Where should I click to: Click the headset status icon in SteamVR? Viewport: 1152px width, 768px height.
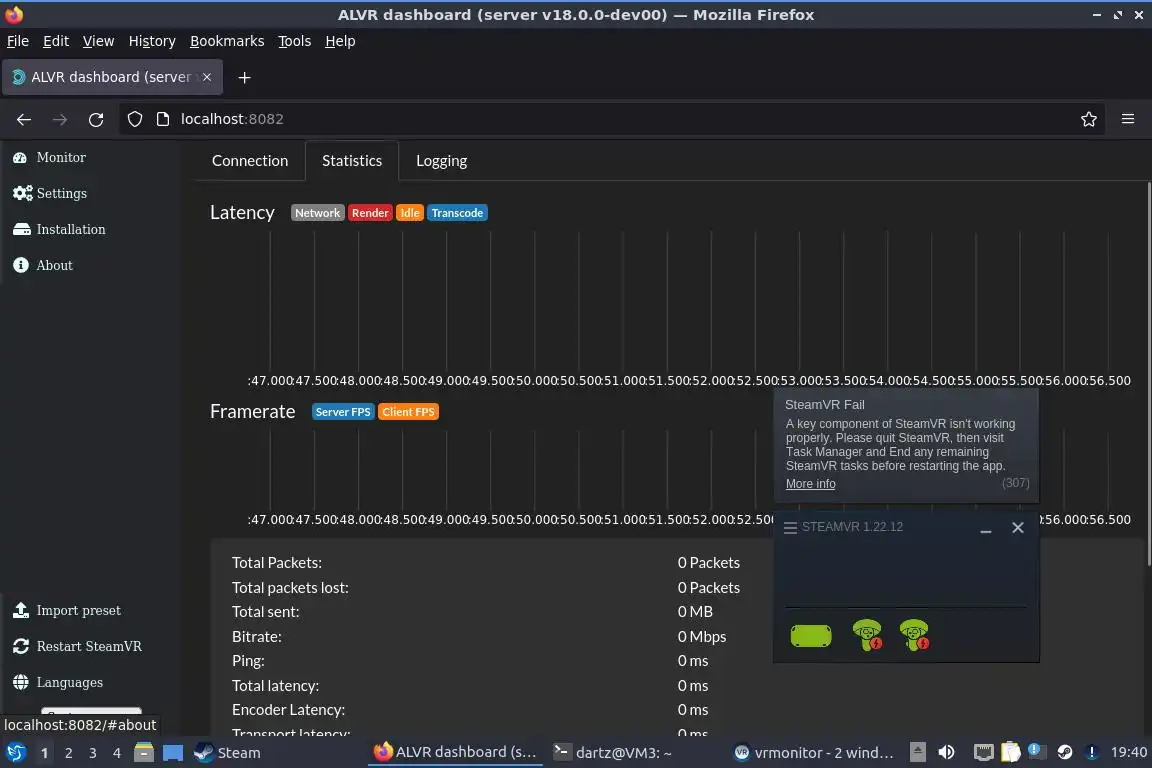coord(810,636)
